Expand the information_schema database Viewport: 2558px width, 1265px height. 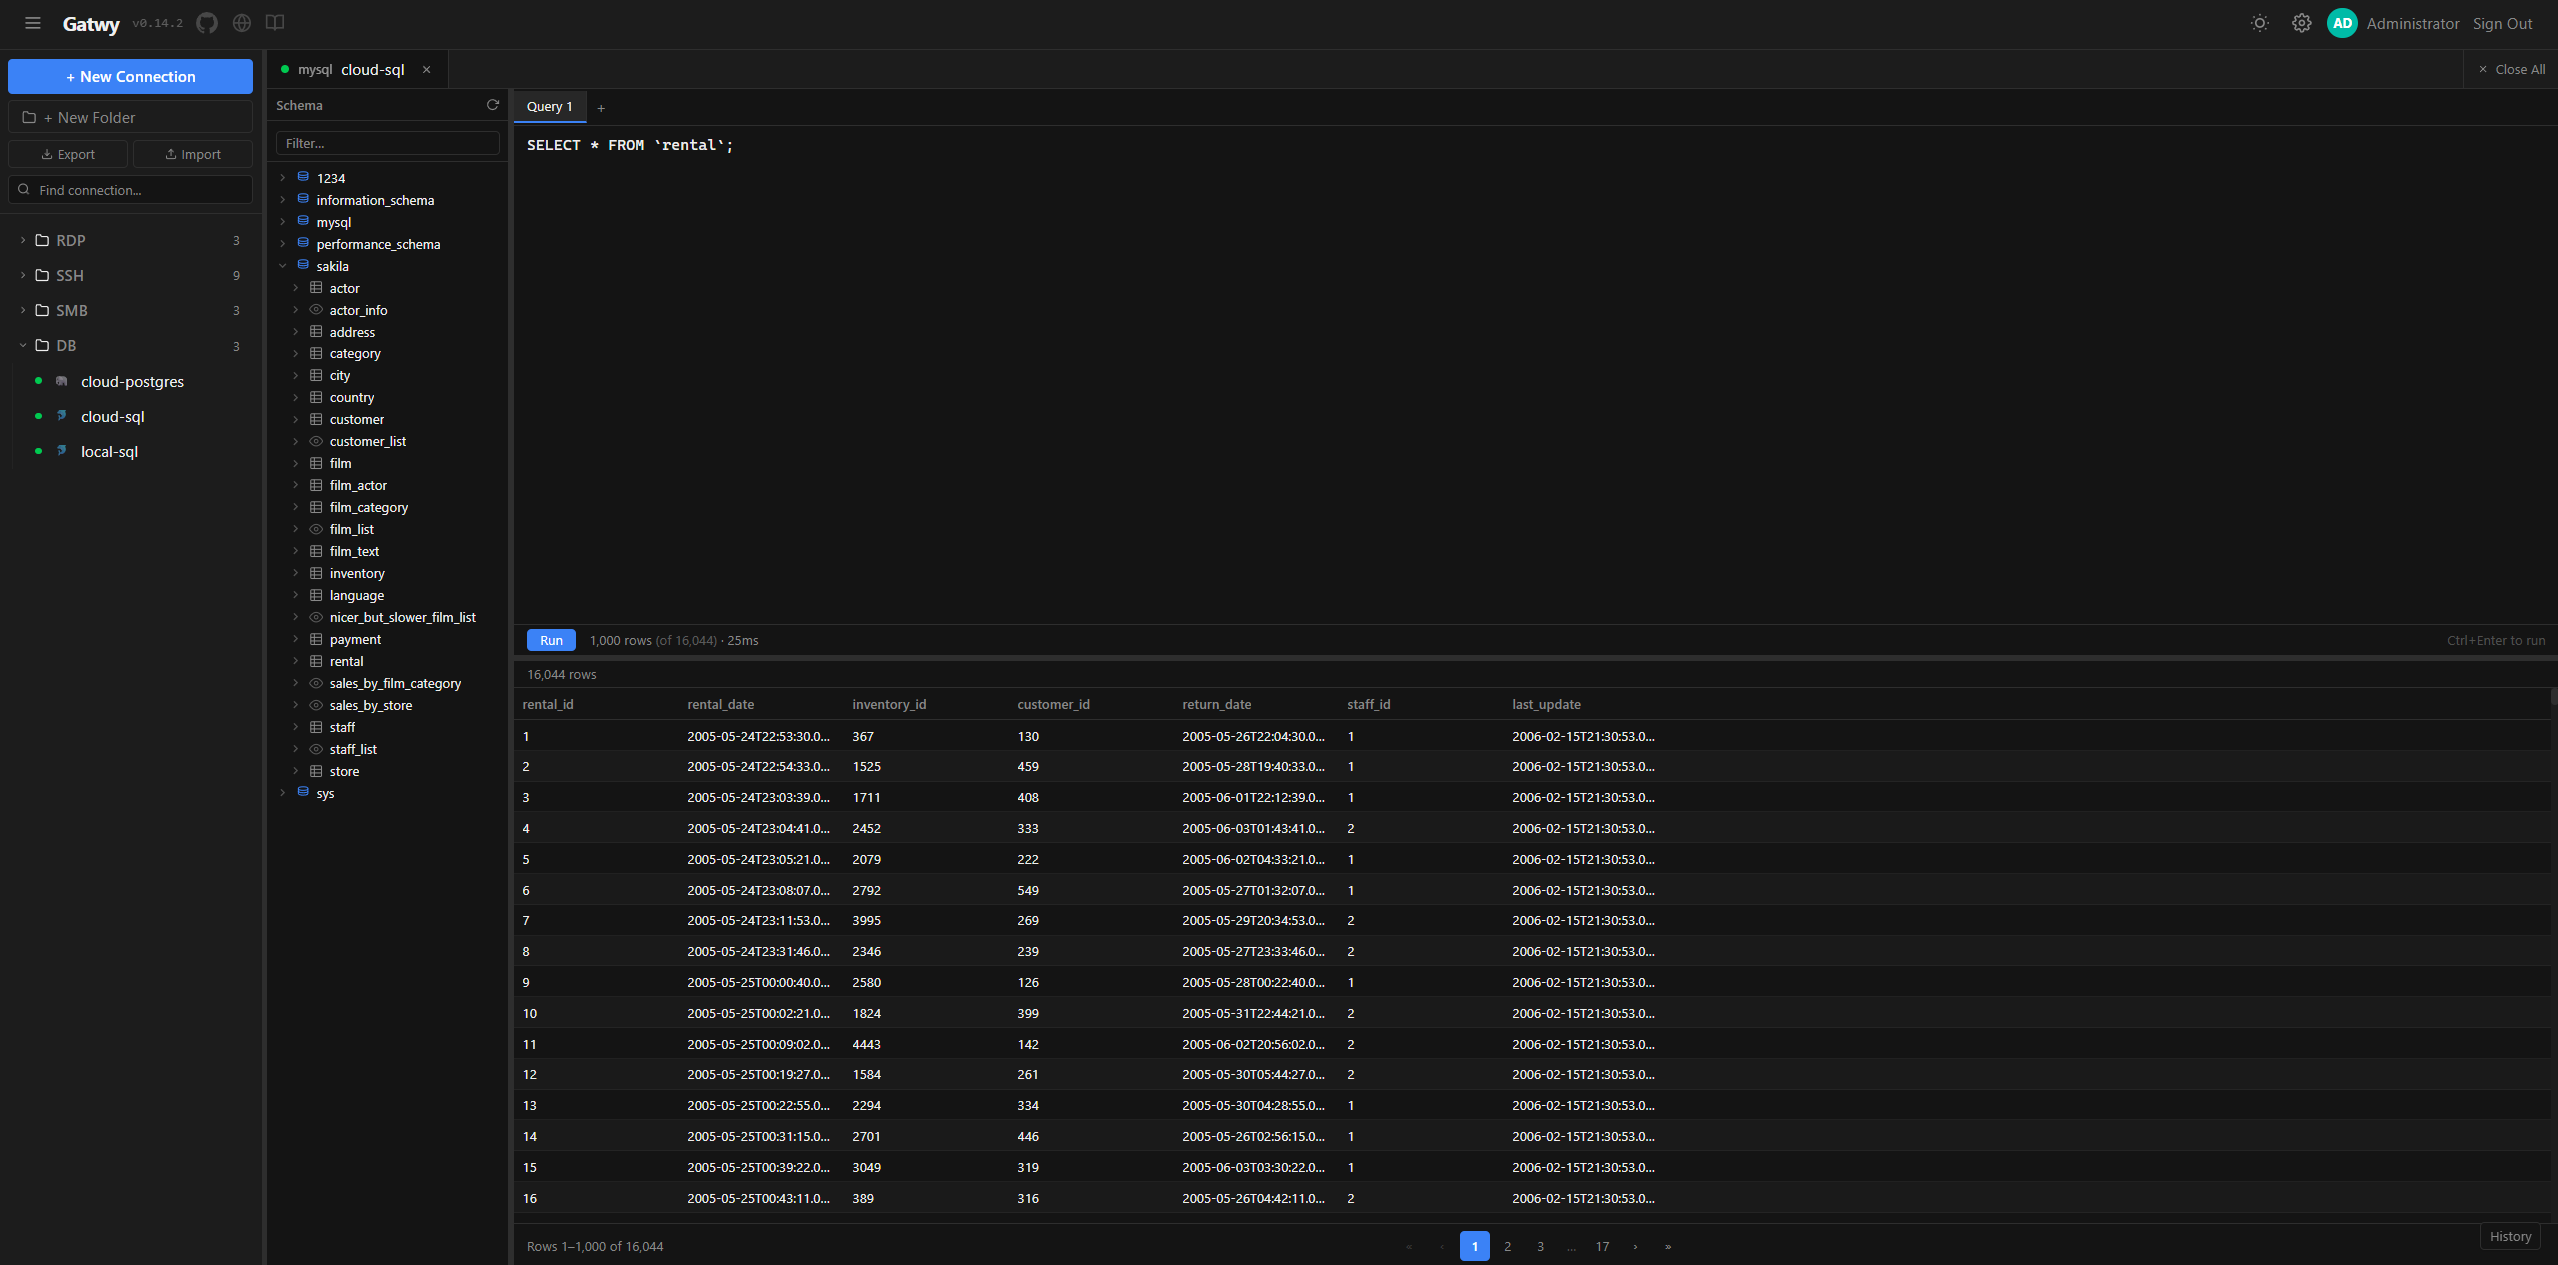pos(283,200)
